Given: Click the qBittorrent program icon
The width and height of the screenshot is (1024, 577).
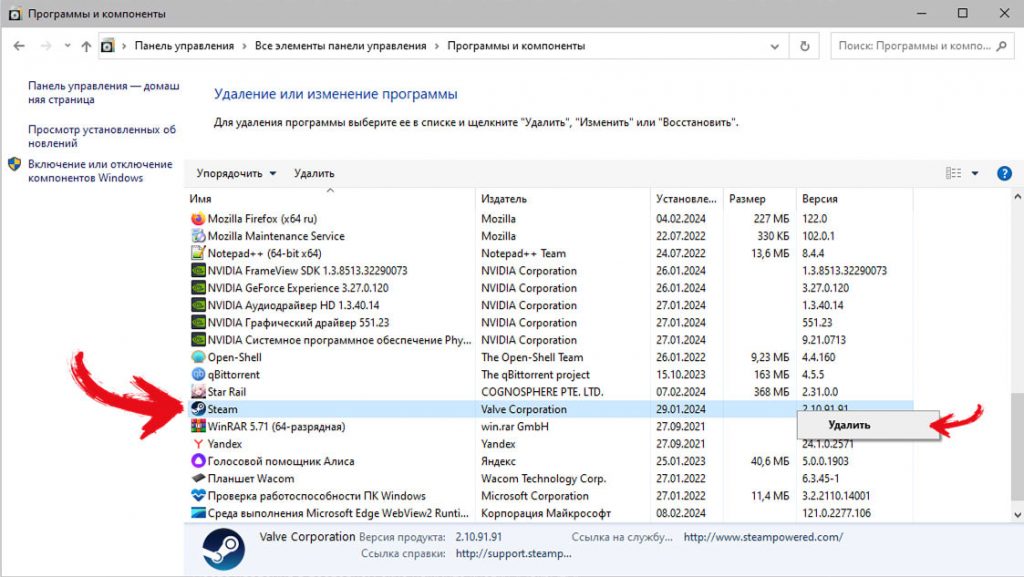Looking at the screenshot, I should pos(198,375).
